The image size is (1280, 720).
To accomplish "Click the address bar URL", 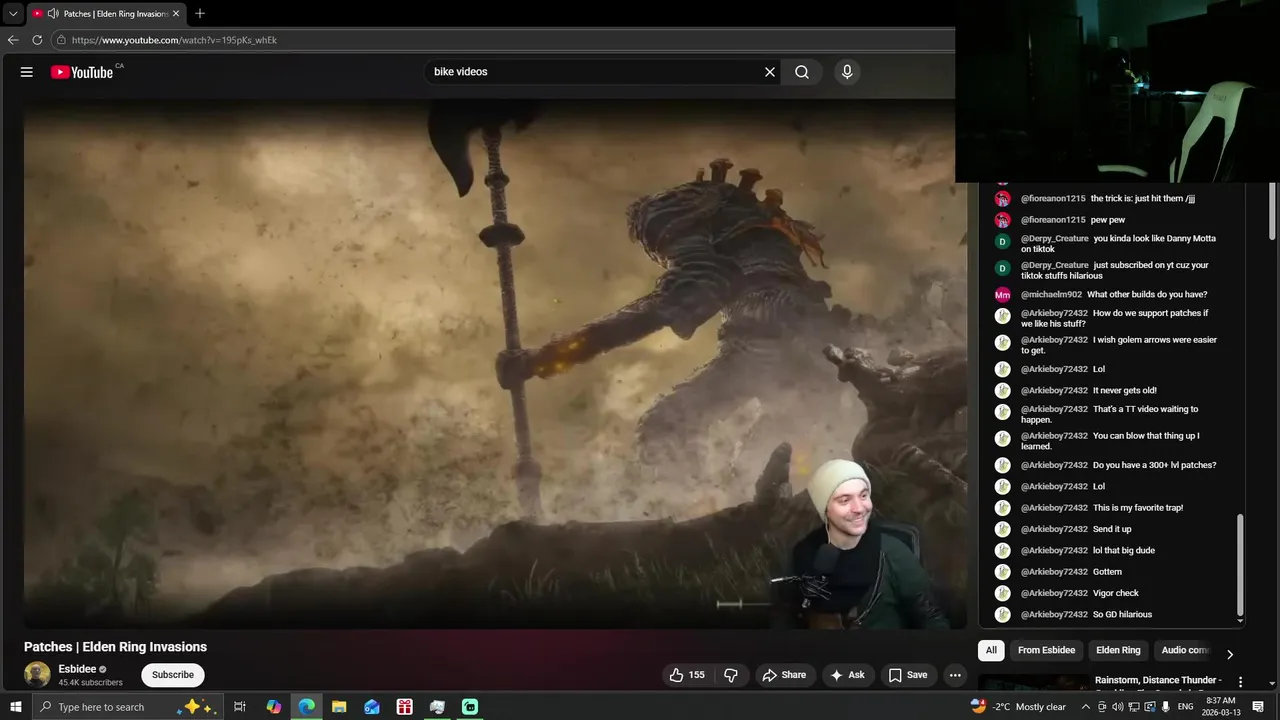I will point(174,40).
